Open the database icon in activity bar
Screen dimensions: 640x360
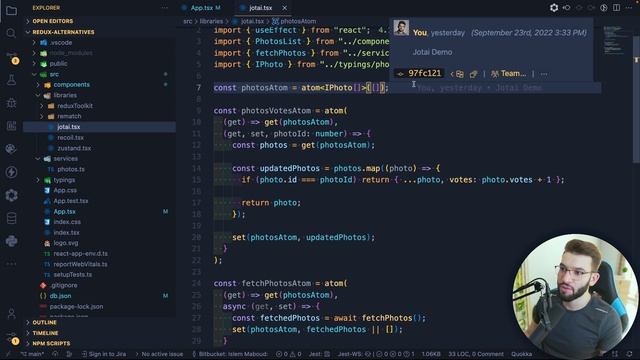coord(11,218)
